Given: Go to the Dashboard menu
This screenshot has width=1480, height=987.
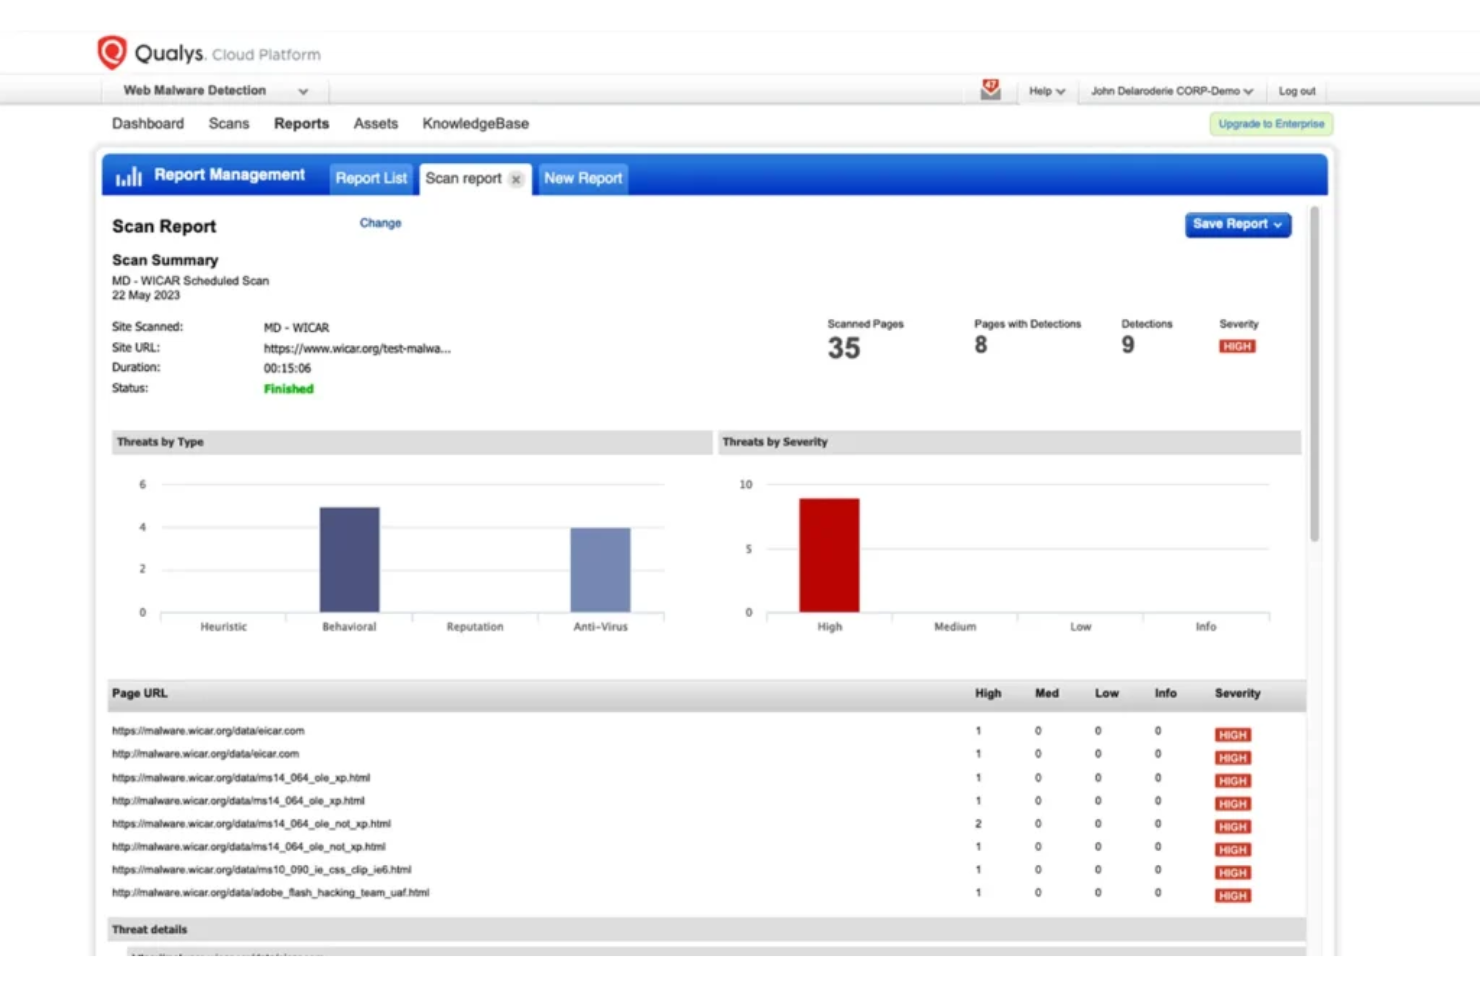Looking at the screenshot, I should [148, 123].
